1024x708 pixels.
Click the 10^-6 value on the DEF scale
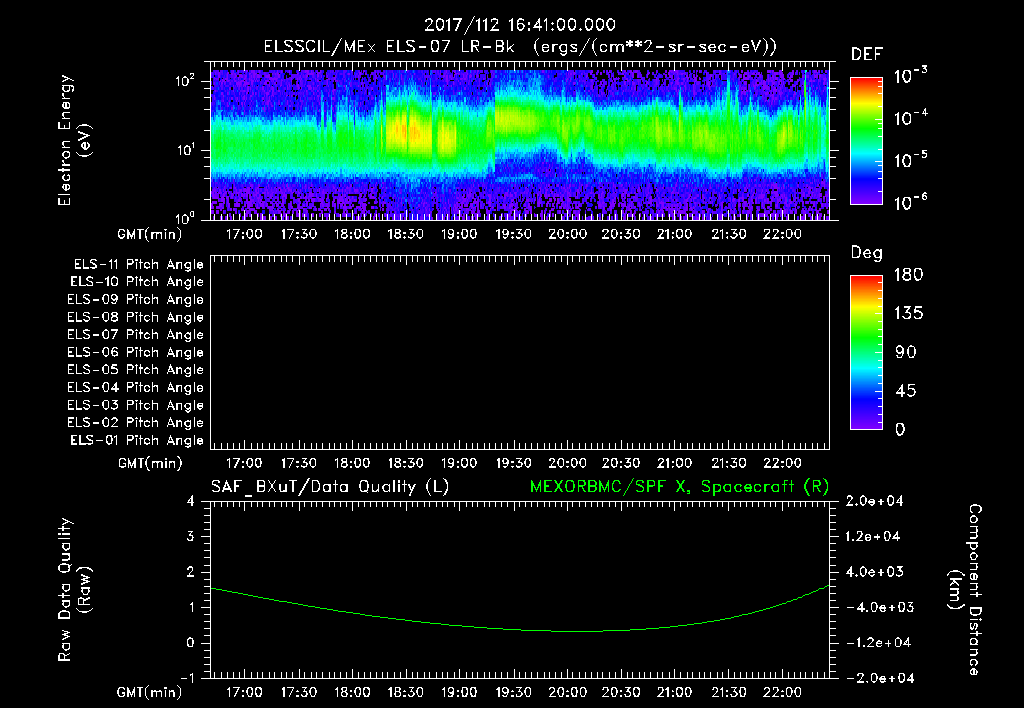pyautogui.click(x=911, y=202)
